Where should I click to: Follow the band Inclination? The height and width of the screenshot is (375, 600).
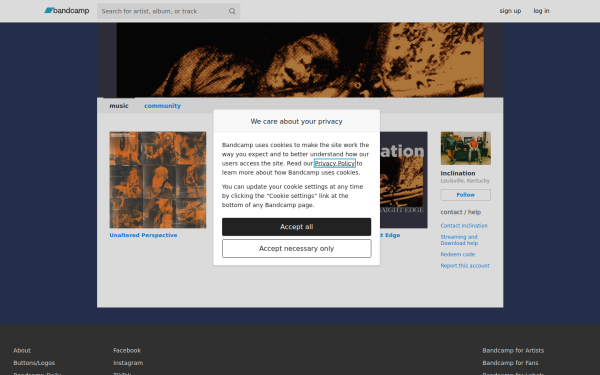pyautogui.click(x=465, y=195)
